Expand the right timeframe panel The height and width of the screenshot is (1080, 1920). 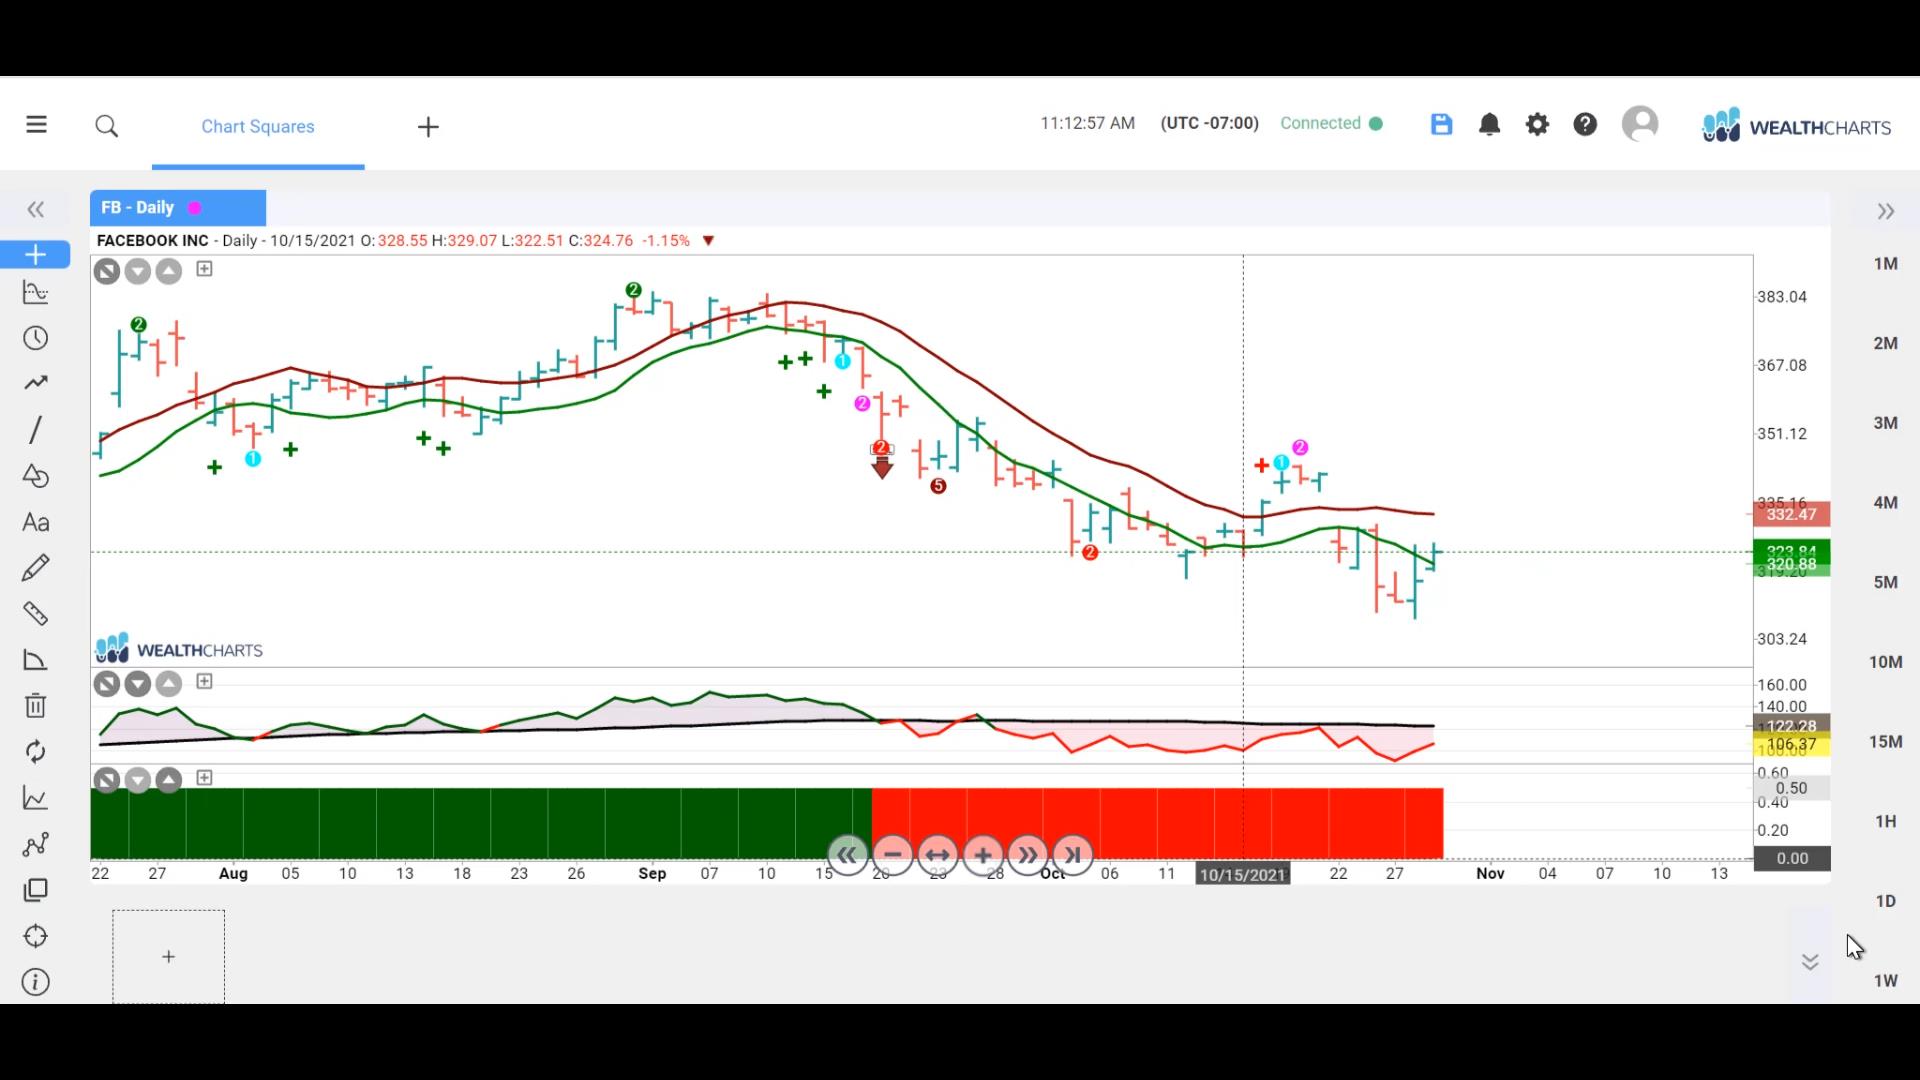pyautogui.click(x=1886, y=211)
